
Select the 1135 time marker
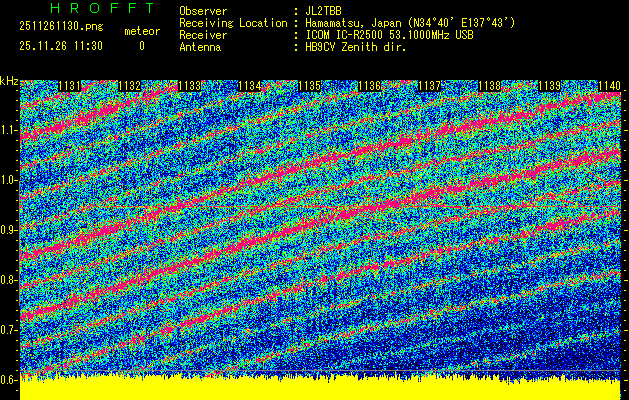(310, 86)
